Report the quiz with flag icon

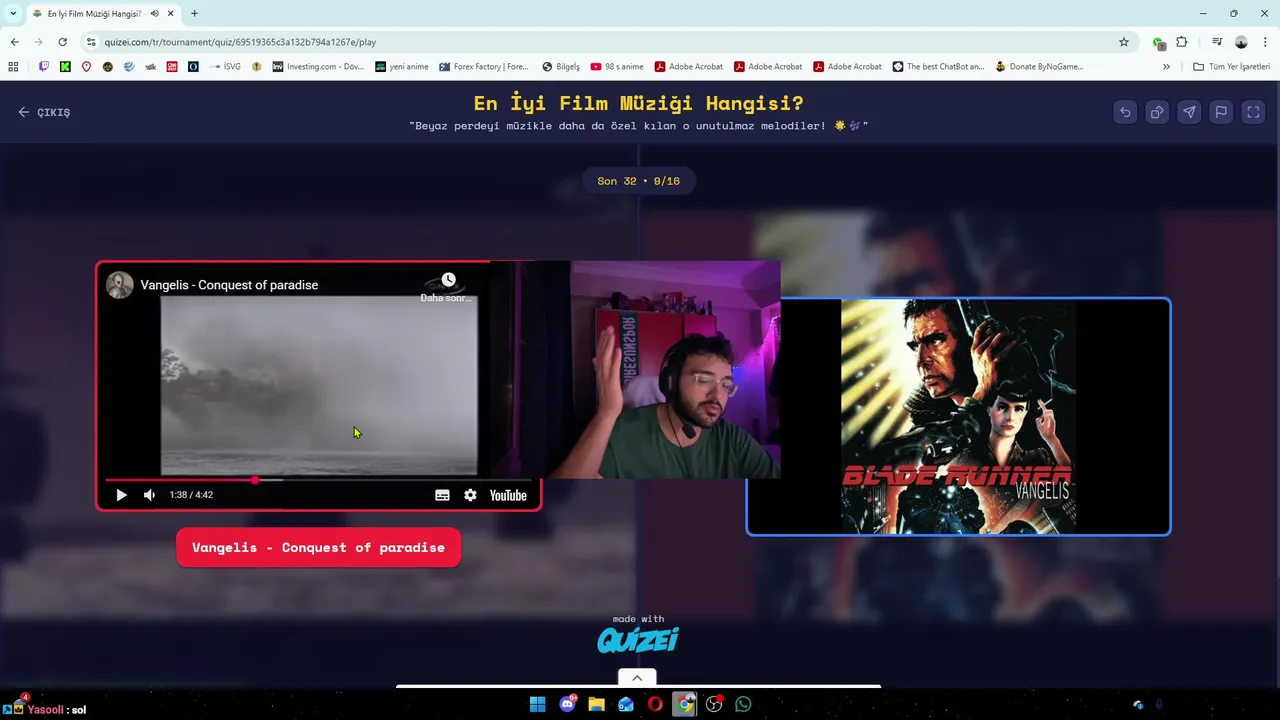tap(1221, 112)
